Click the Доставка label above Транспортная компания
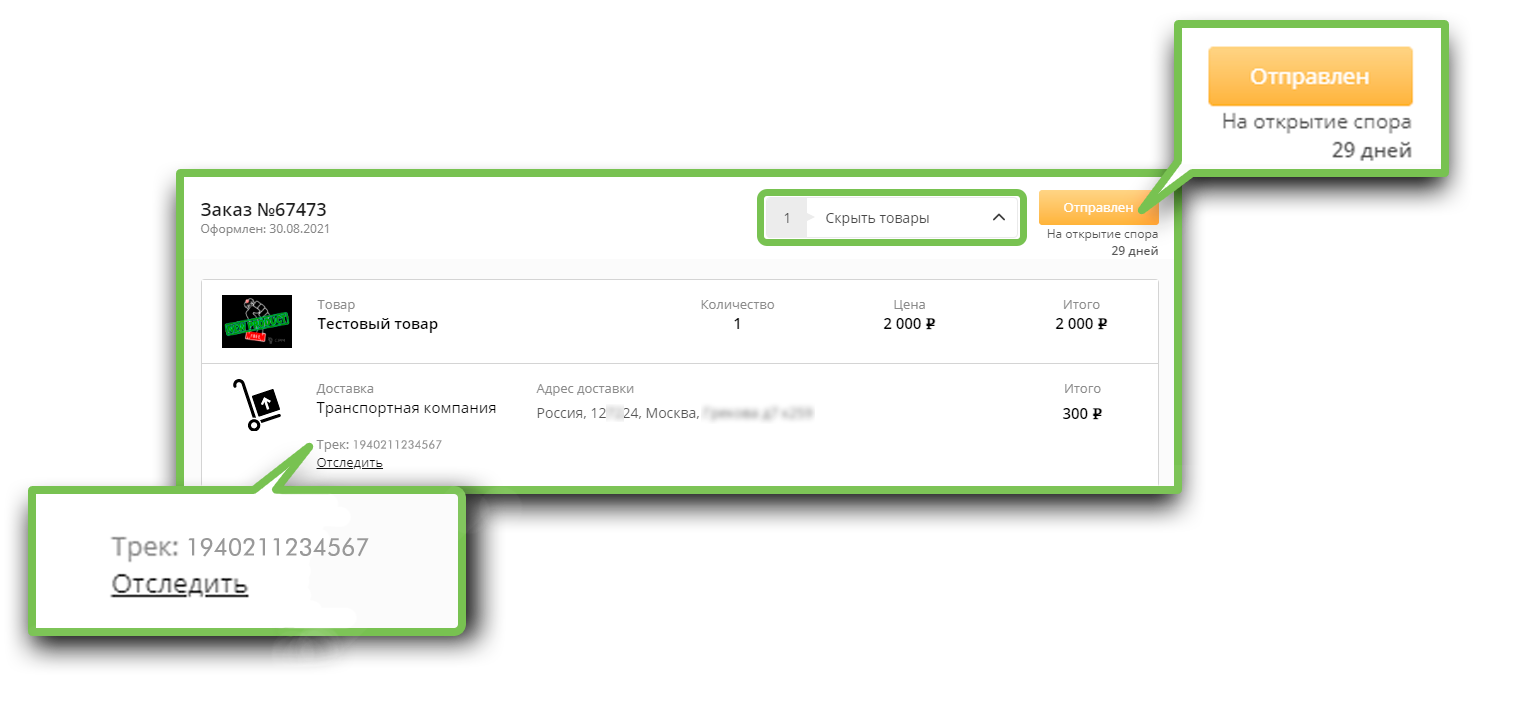The height and width of the screenshot is (724, 1526). click(345, 389)
